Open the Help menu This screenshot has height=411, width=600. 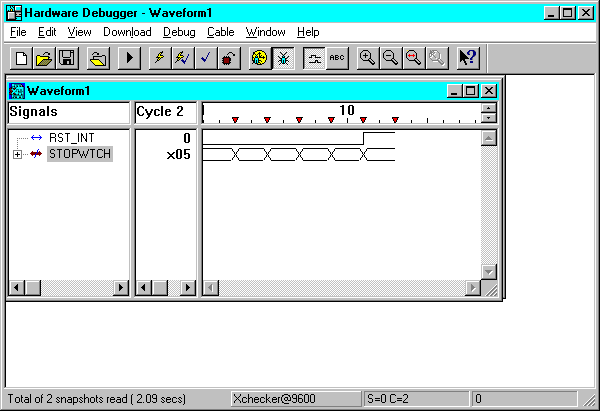pos(308,32)
